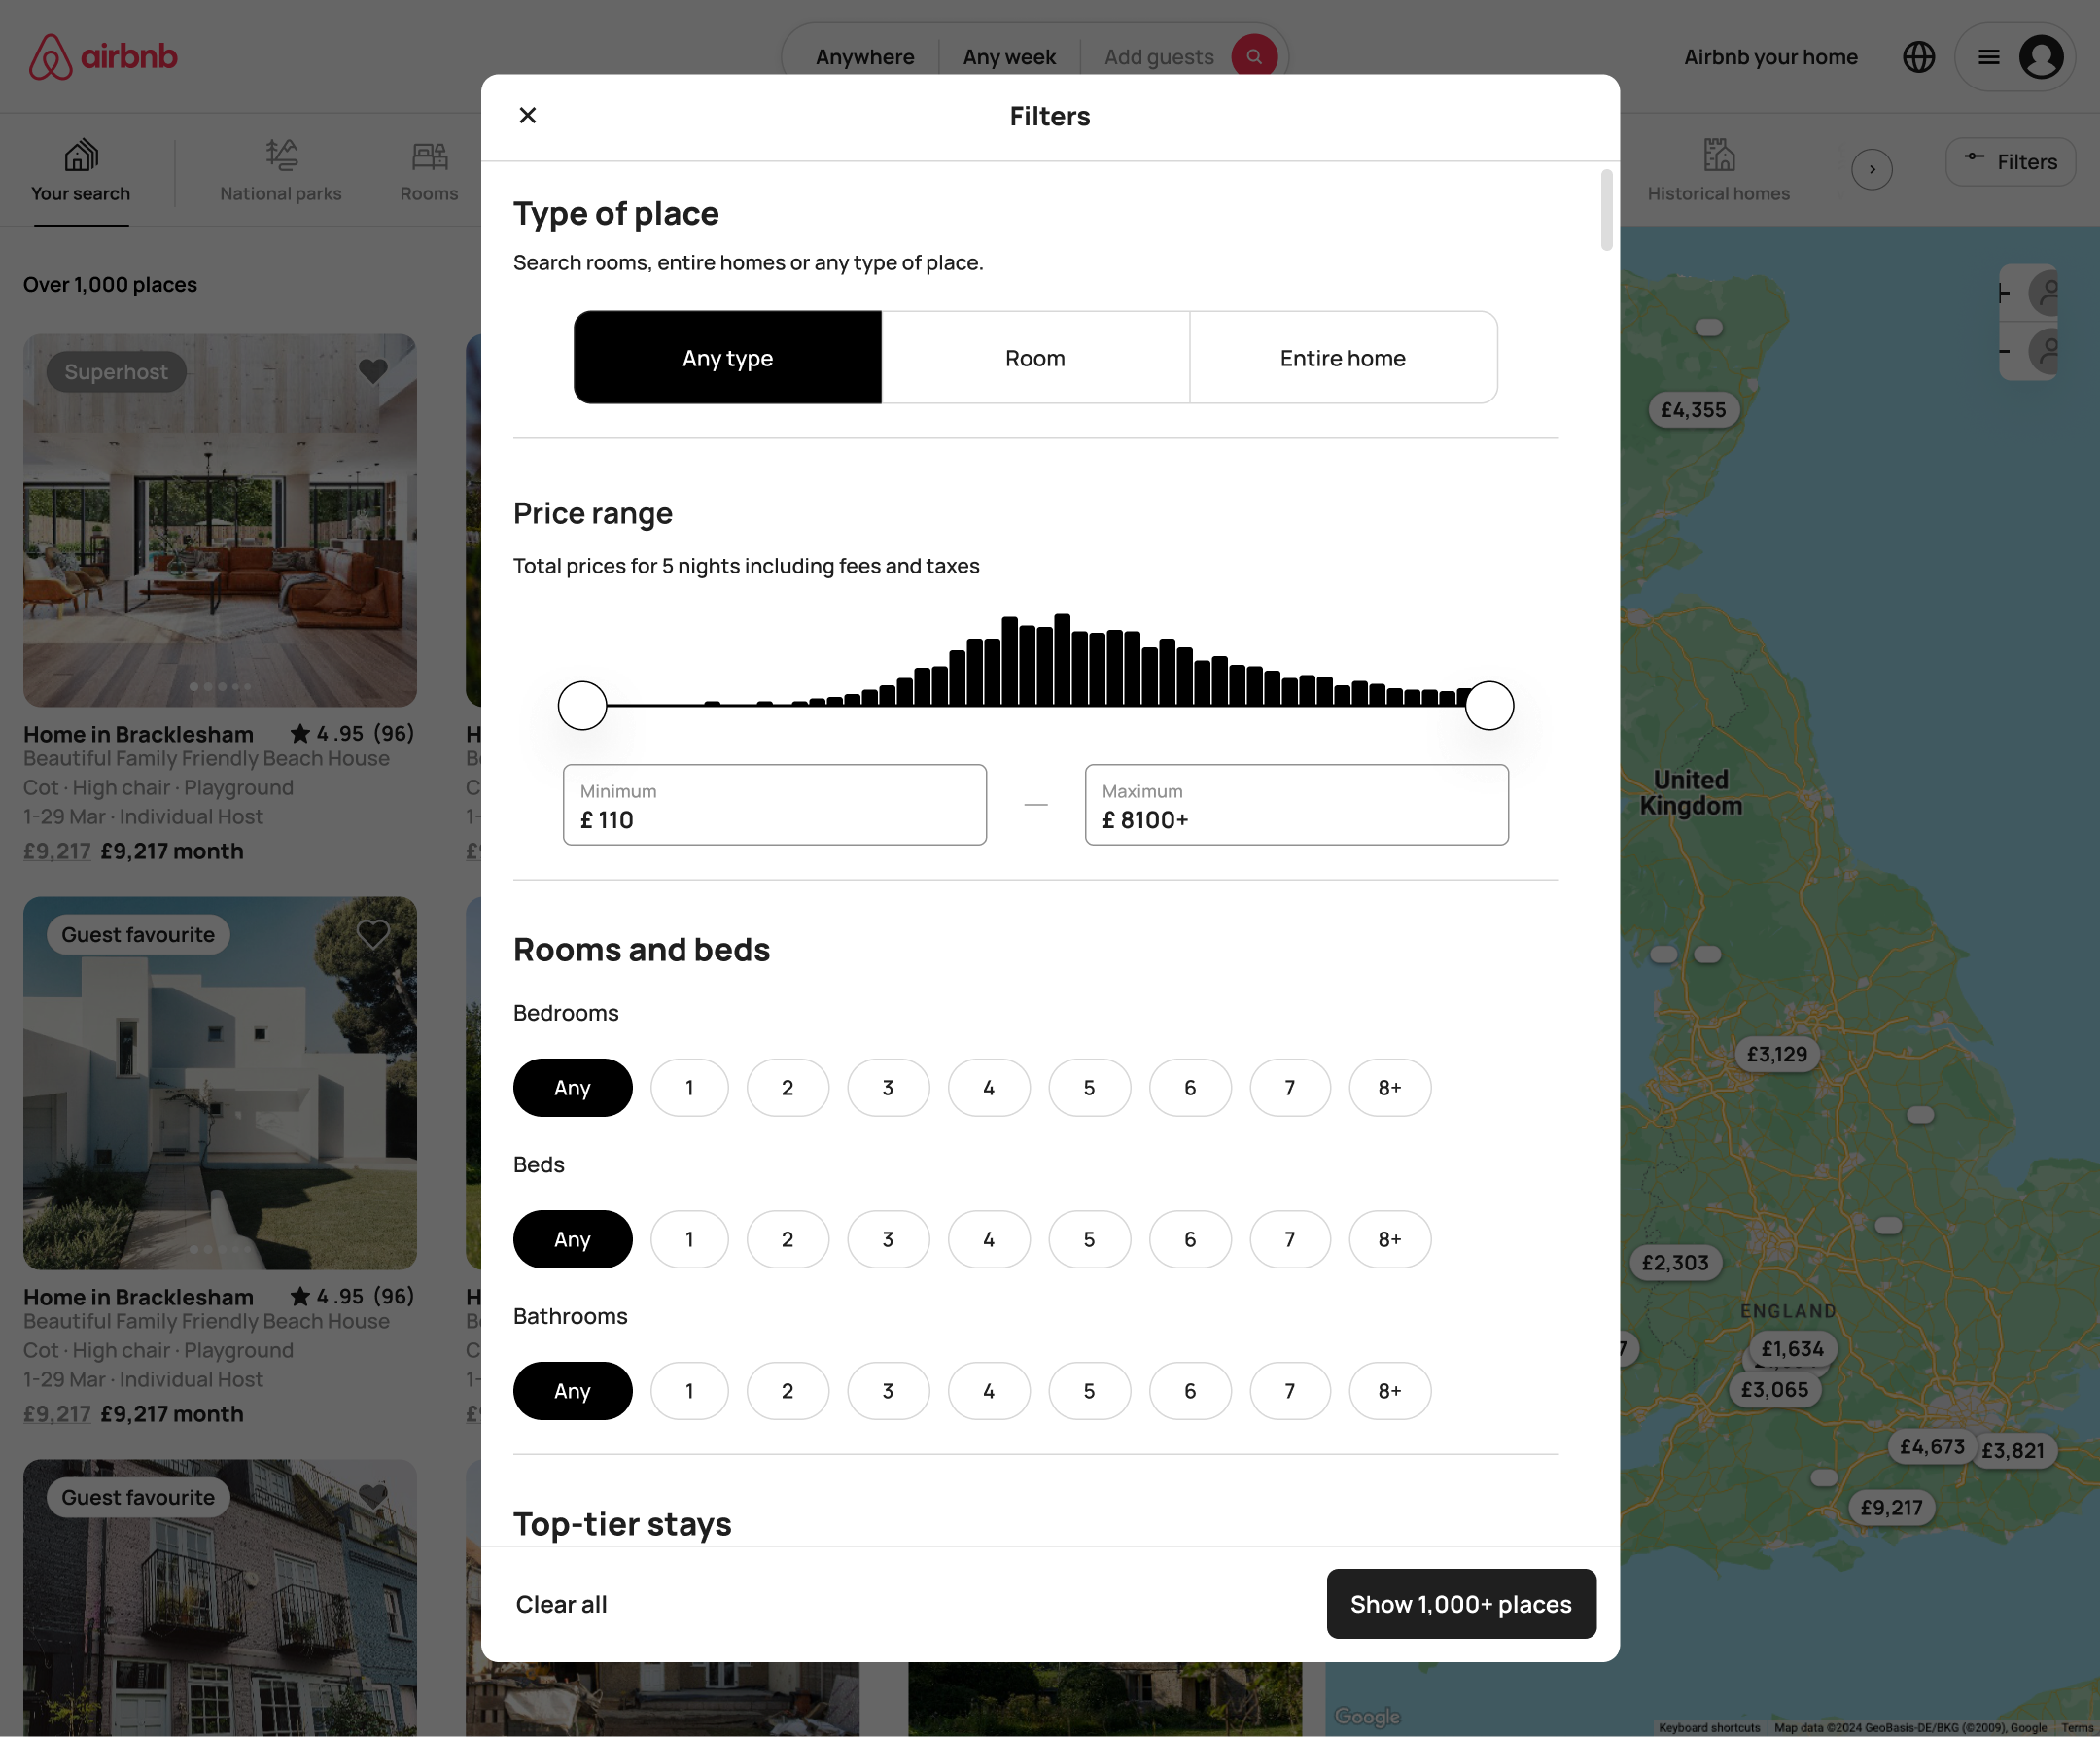
Task: Select the Room type of place
Action: click(x=1035, y=358)
